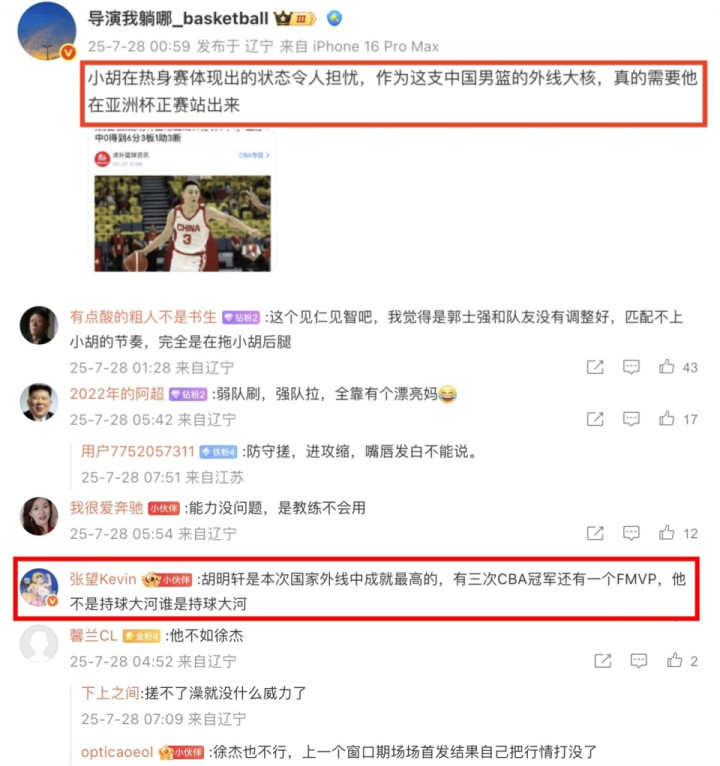
Task: Share the comment by 我很爱奔驰
Action: click(x=595, y=533)
